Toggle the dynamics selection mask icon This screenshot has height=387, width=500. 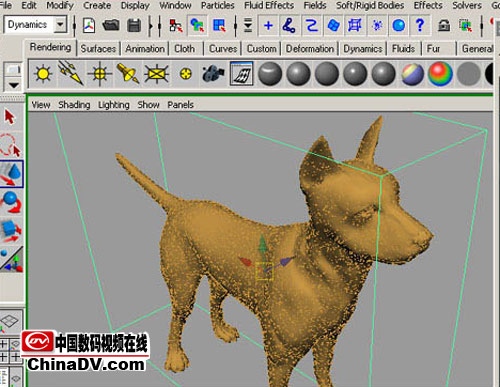(x=377, y=25)
